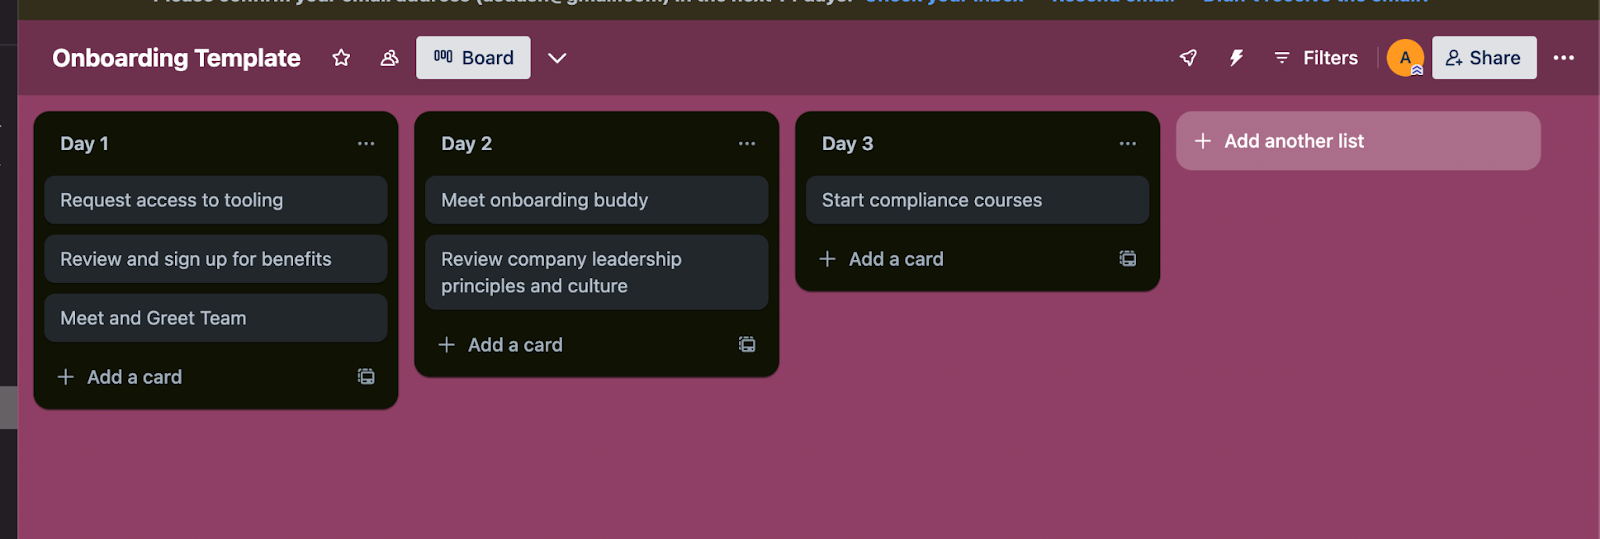1600x539 pixels.
Task: Switch to Board view tab
Action: (x=473, y=58)
